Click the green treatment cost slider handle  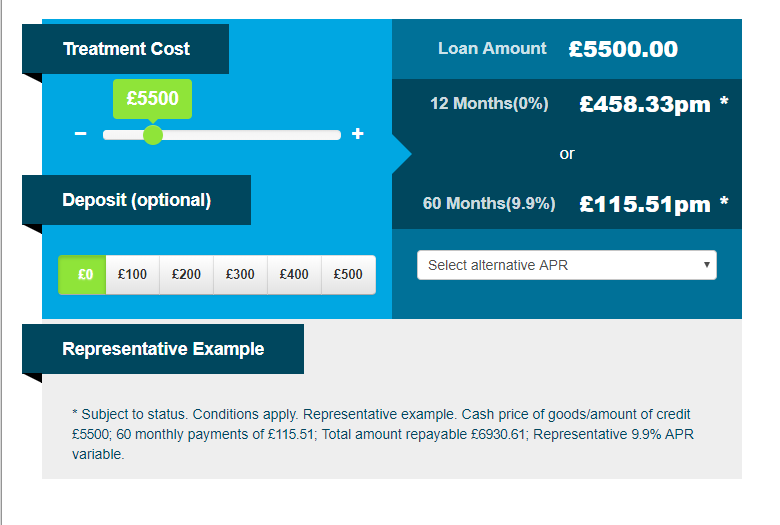pyautogui.click(x=152, y=135)
